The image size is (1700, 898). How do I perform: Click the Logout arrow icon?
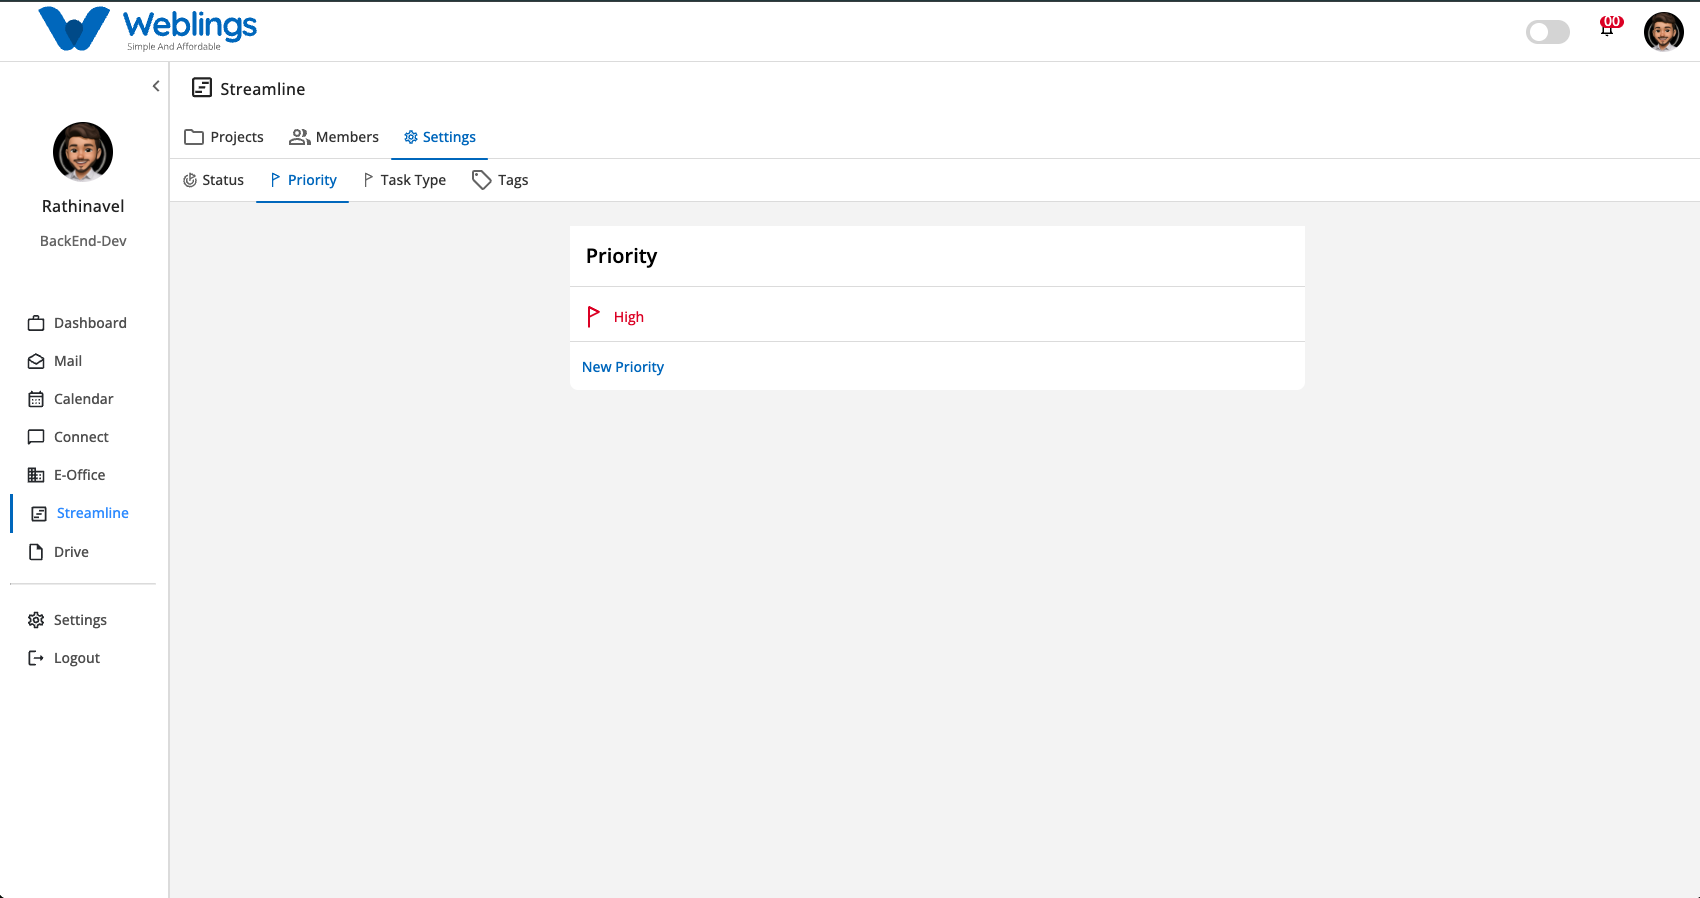tap(36, 658)
